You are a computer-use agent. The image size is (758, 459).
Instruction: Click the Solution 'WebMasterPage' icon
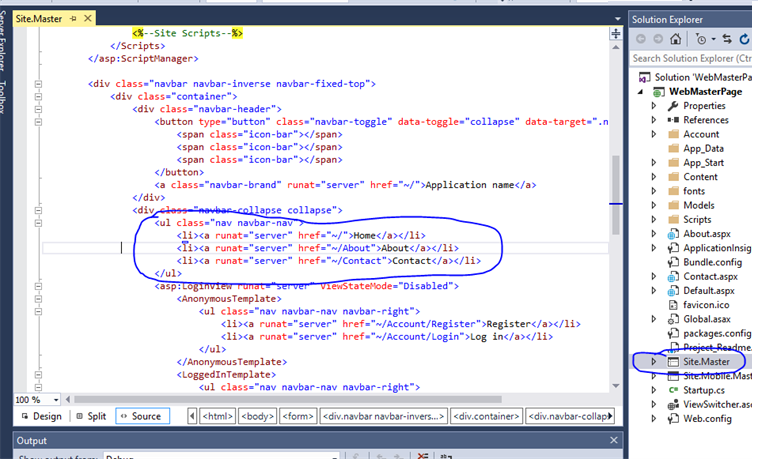pos(644,77)
